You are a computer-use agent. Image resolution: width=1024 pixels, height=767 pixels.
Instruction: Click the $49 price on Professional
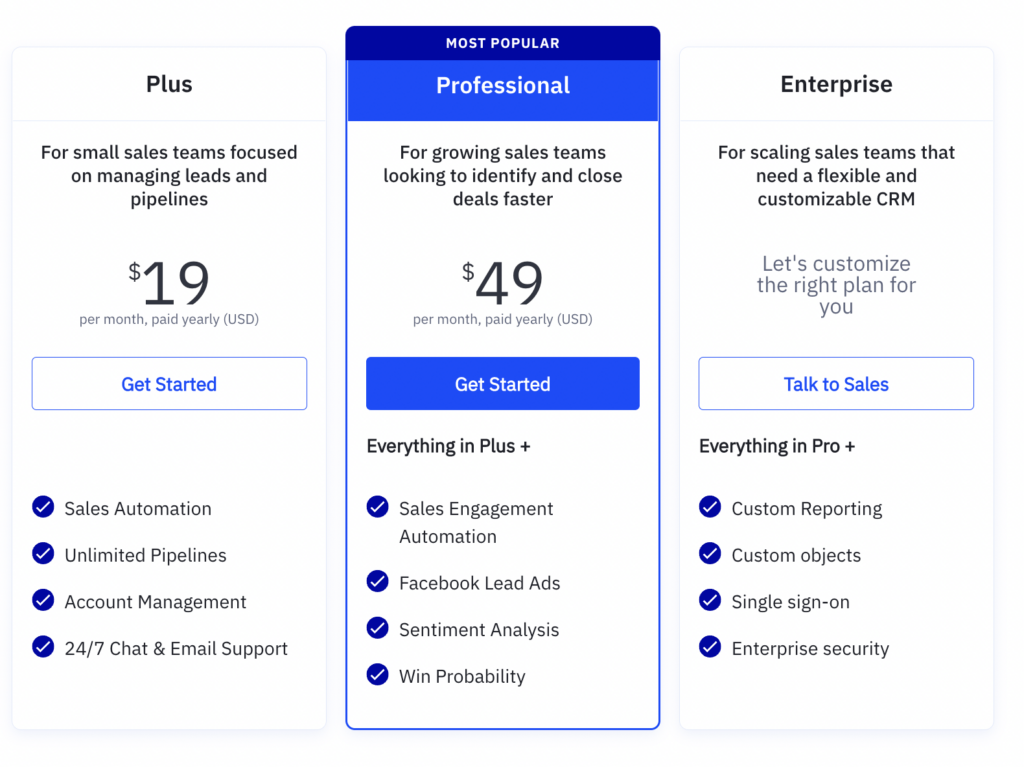click(x=502, y=282)
